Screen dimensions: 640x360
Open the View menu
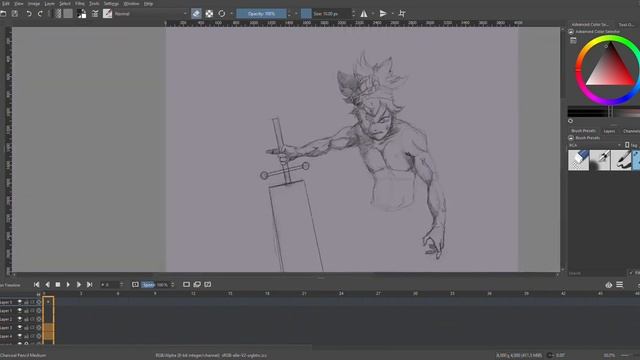[x=19, y=4]
